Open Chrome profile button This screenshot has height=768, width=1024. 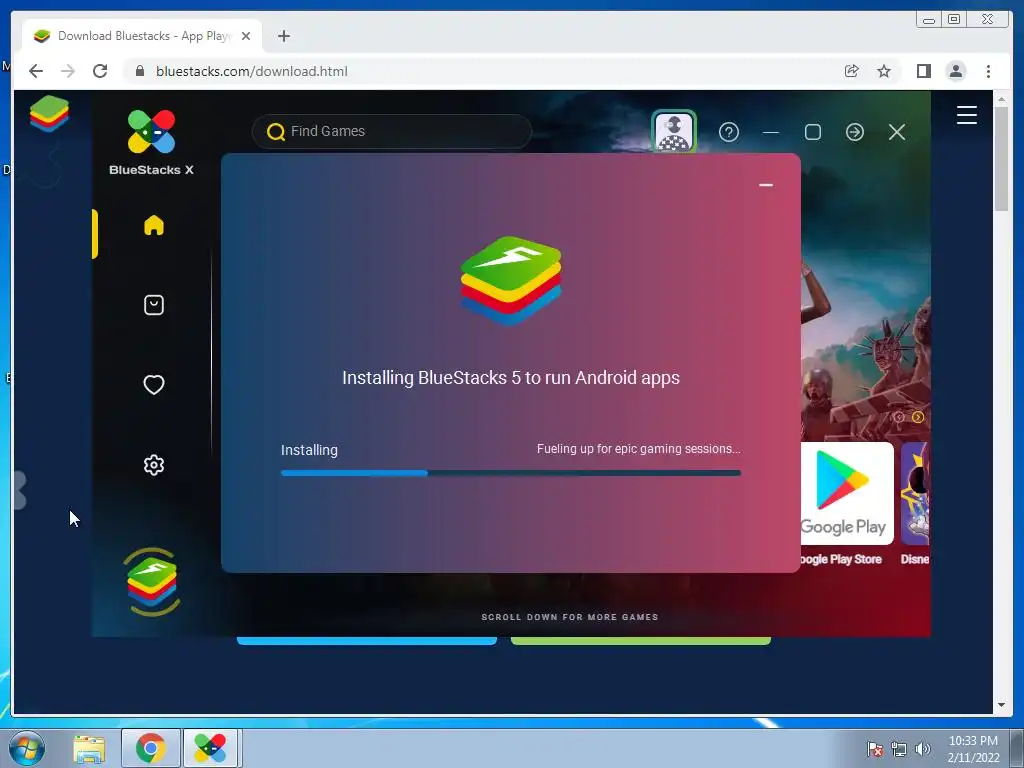coord(955,71)
